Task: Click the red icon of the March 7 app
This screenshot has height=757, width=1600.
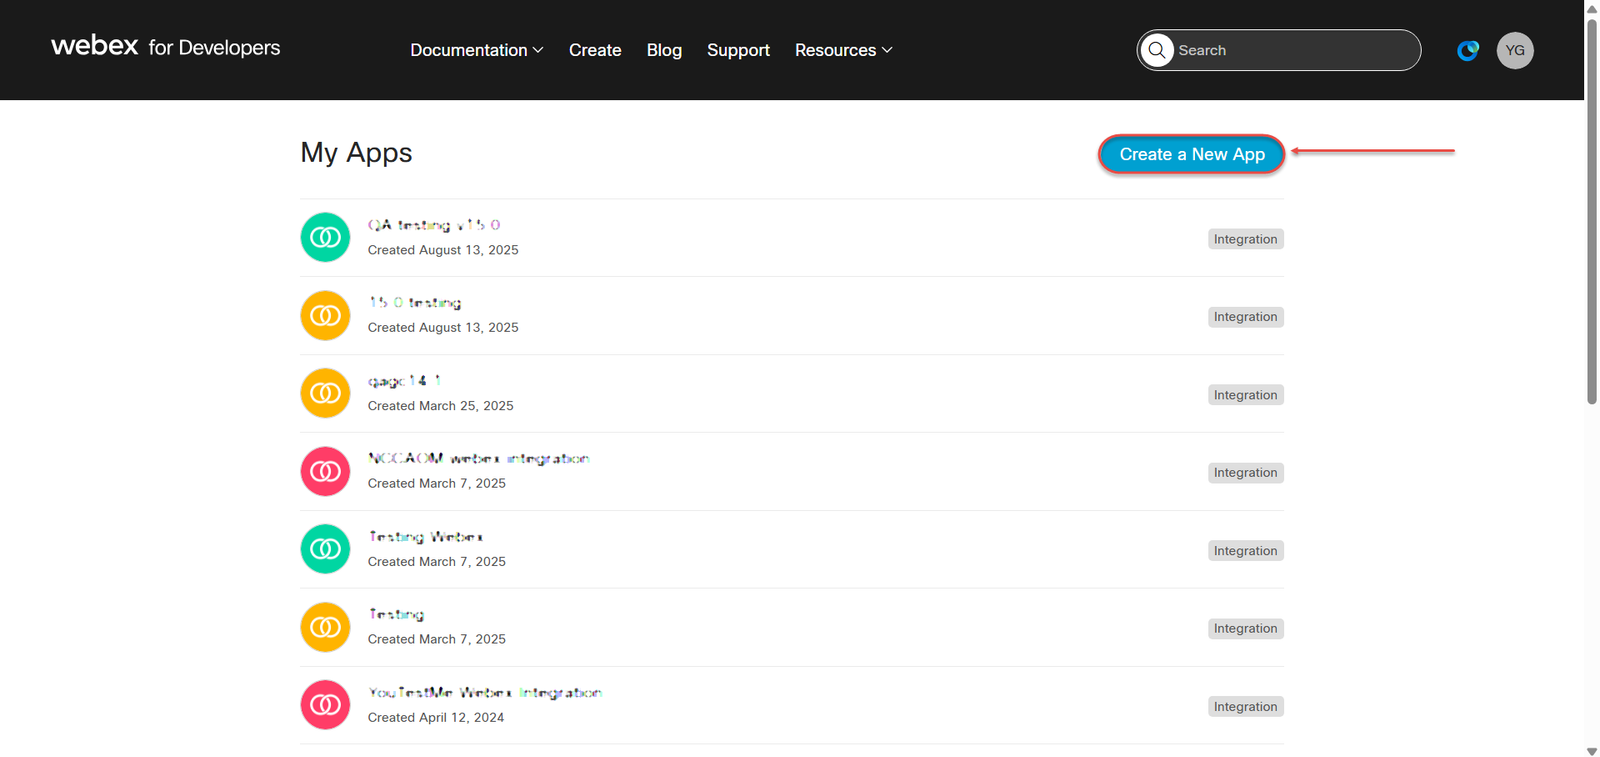Action: [325, 471]
